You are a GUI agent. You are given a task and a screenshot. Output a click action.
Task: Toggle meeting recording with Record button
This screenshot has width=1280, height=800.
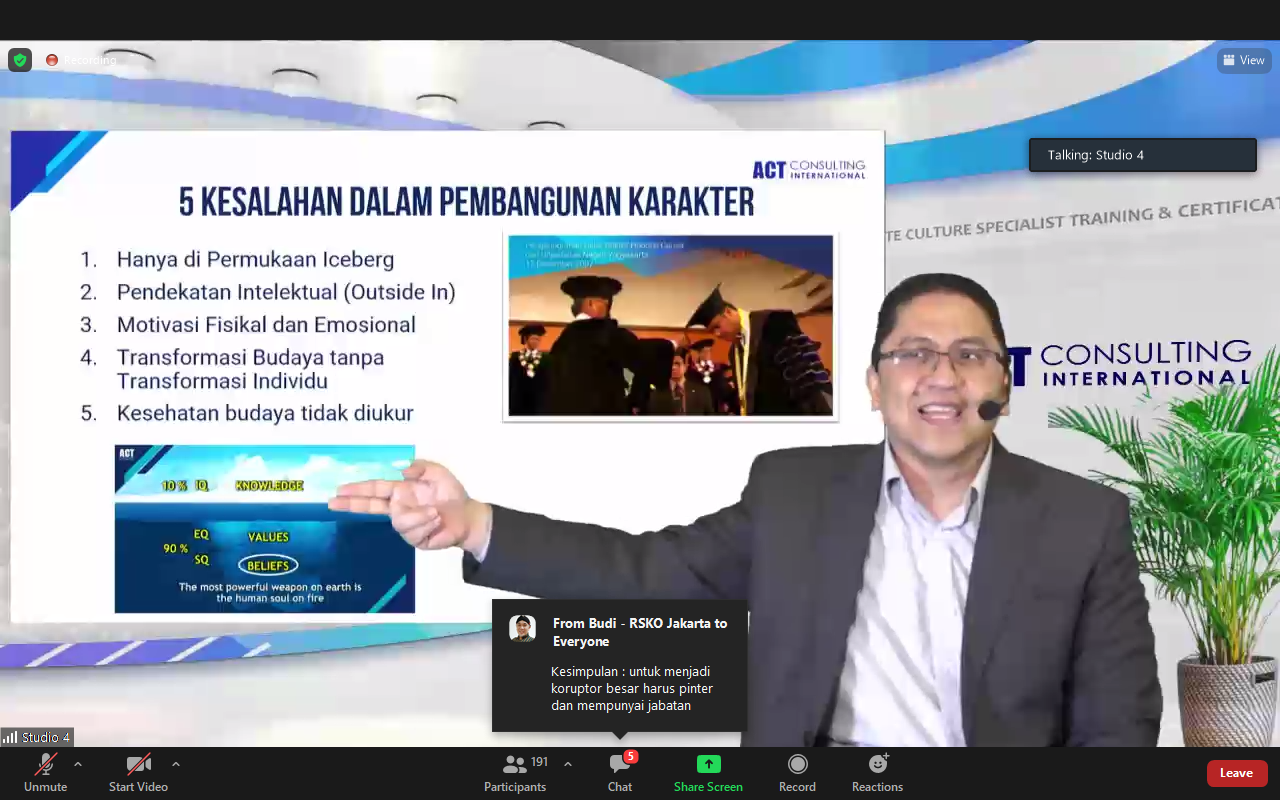pos(797,772)
